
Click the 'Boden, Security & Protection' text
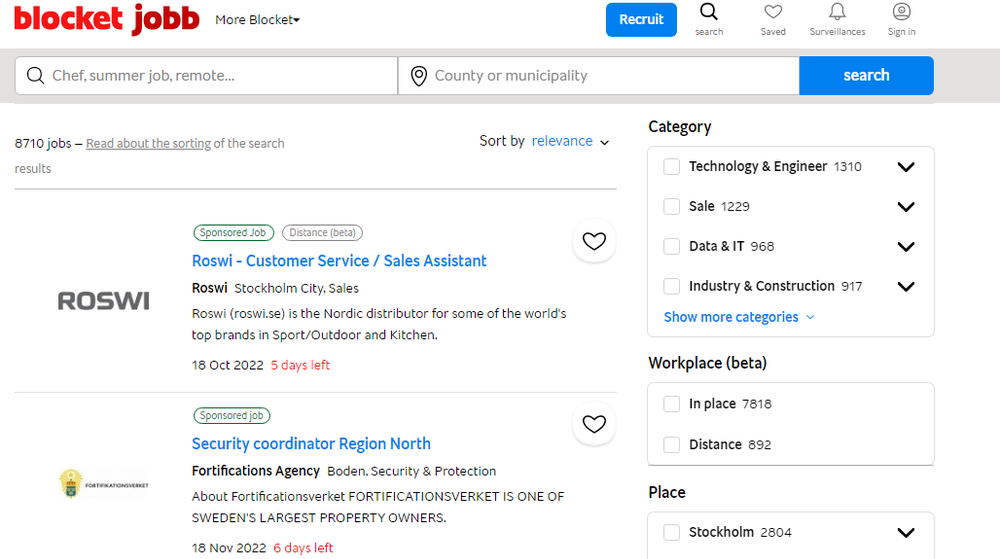(x=411, y=471)
